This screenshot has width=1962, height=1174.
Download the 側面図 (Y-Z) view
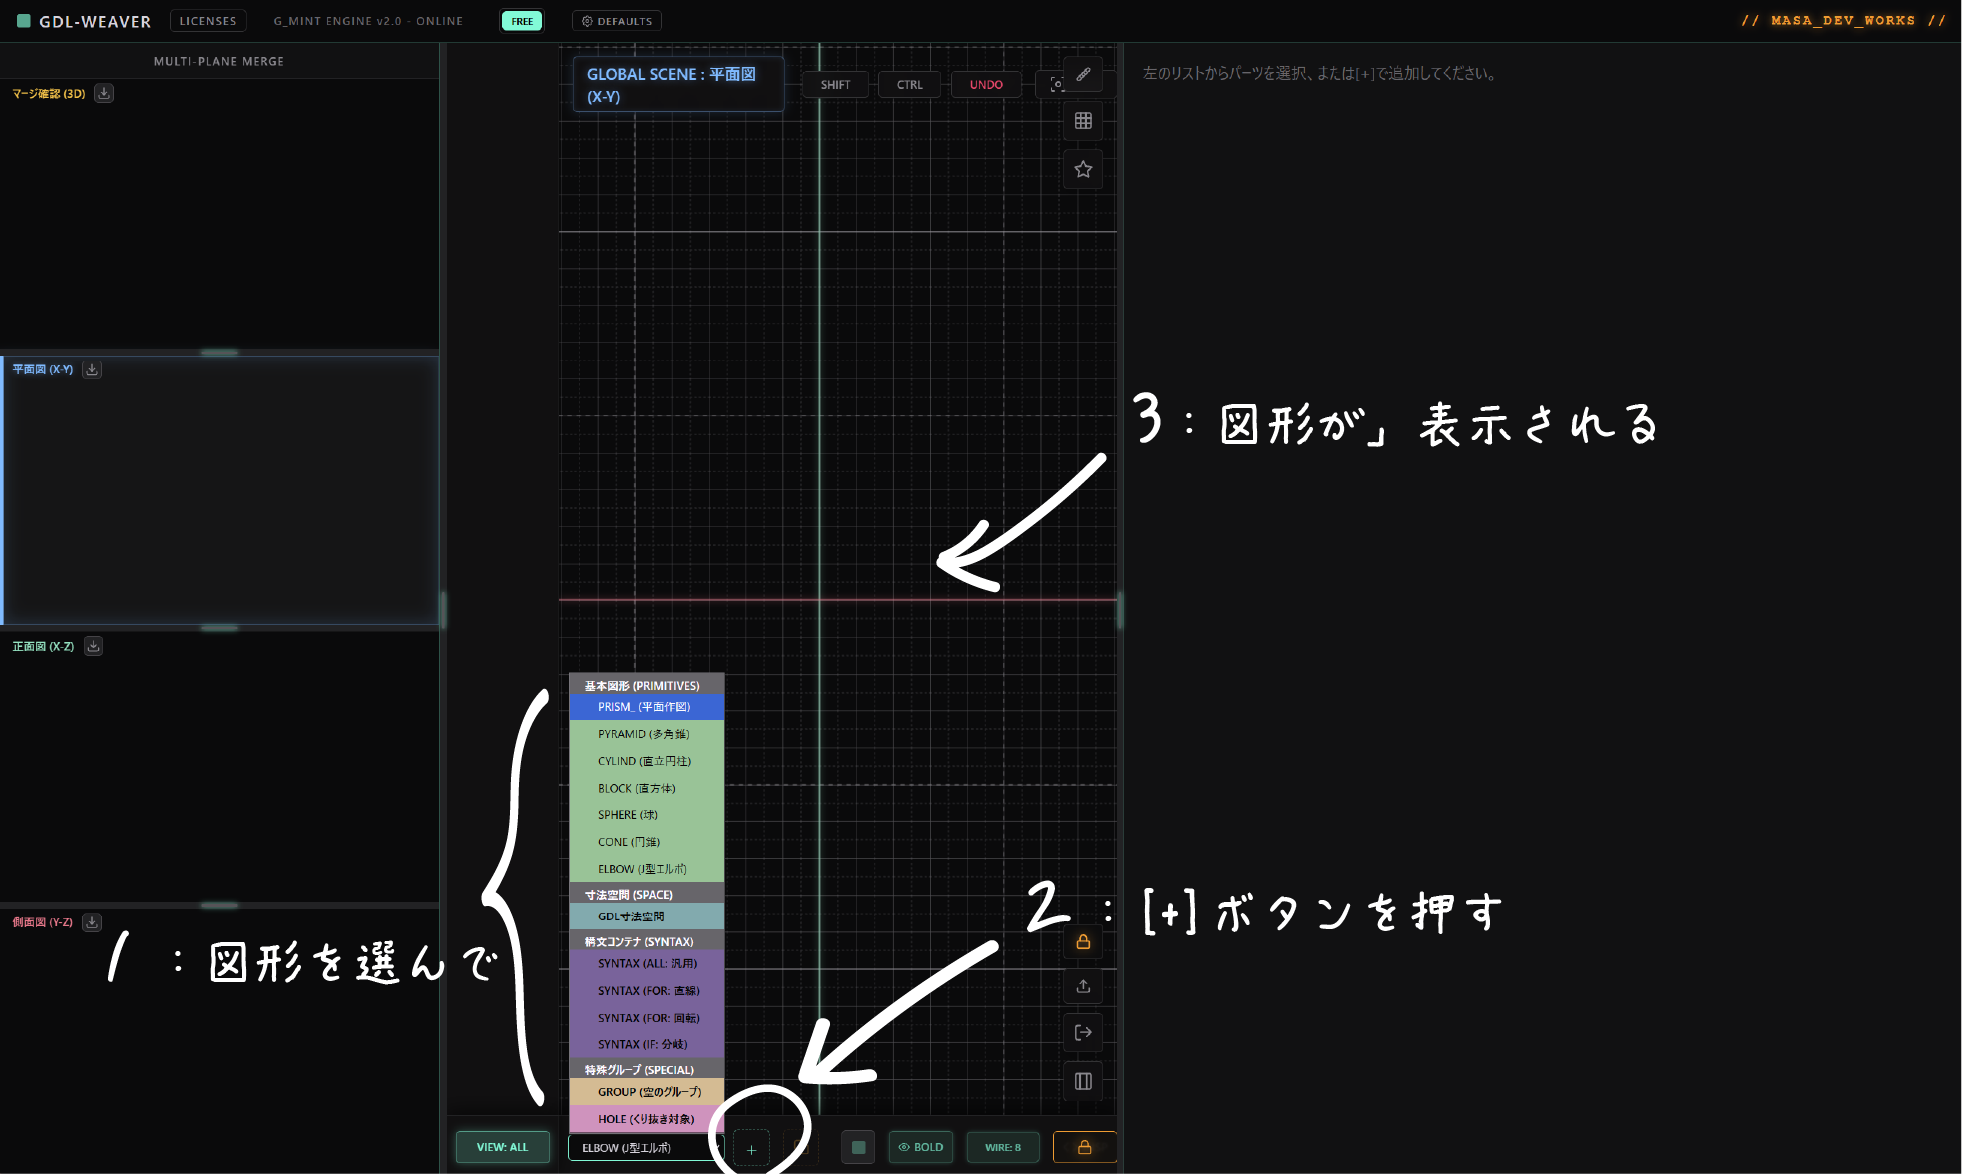click(92, 922)
